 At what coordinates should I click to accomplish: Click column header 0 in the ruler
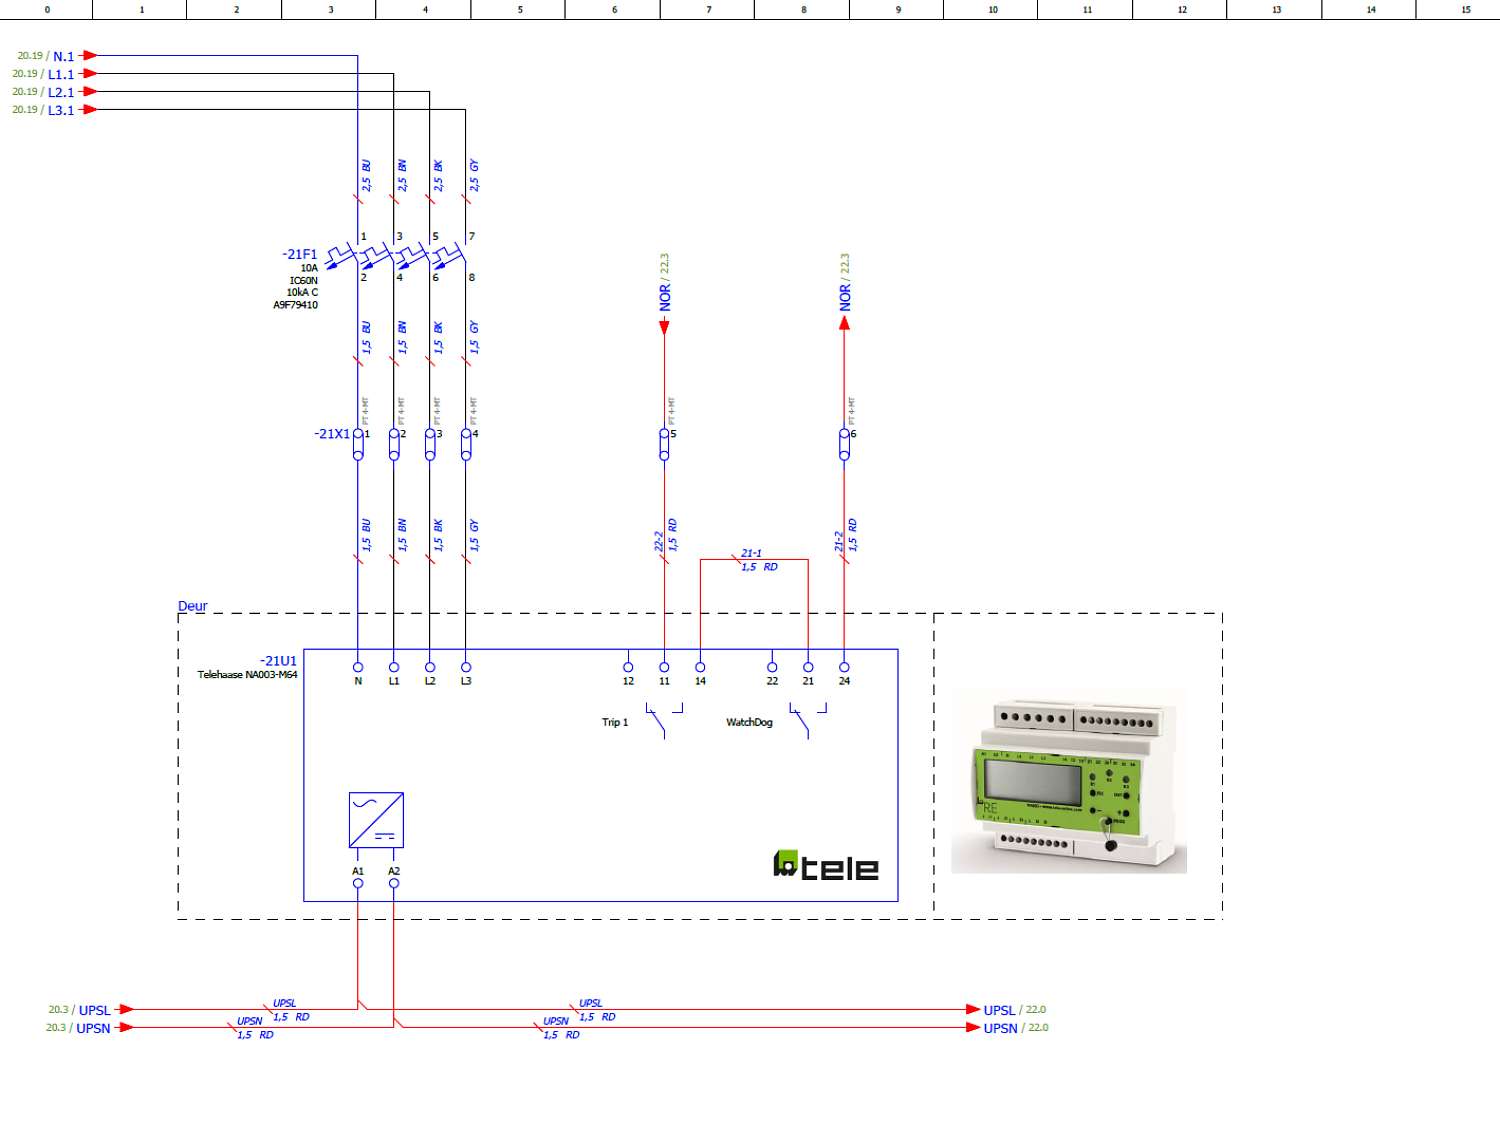[47, 10]
